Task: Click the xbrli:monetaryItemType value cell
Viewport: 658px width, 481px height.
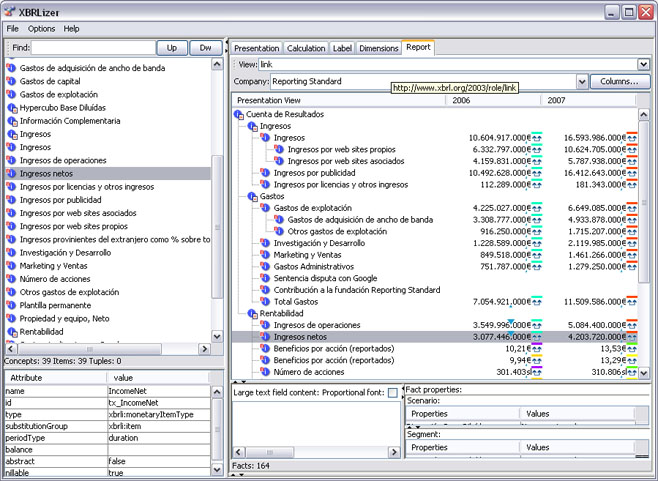Action: (159, 414)
